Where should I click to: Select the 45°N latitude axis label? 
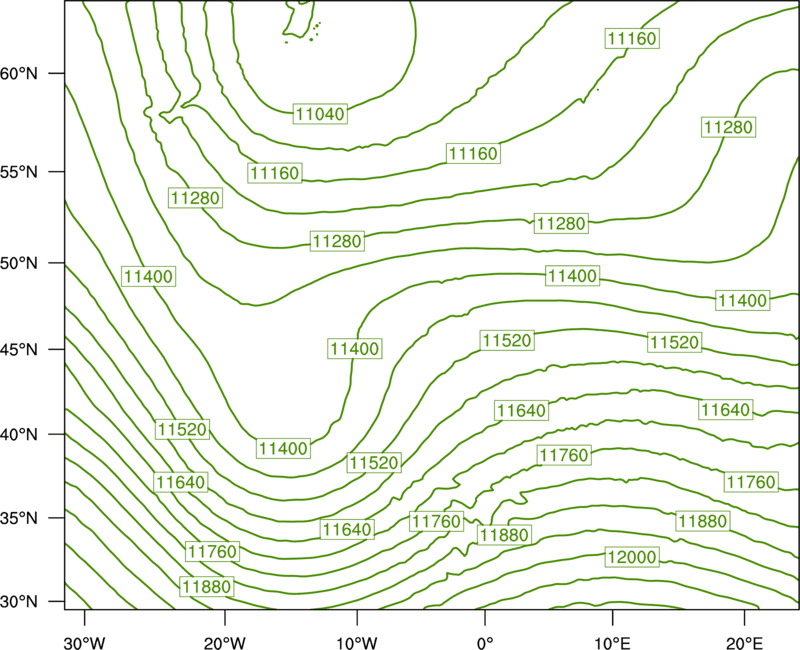pyautogui.click(x=18, y=349)
